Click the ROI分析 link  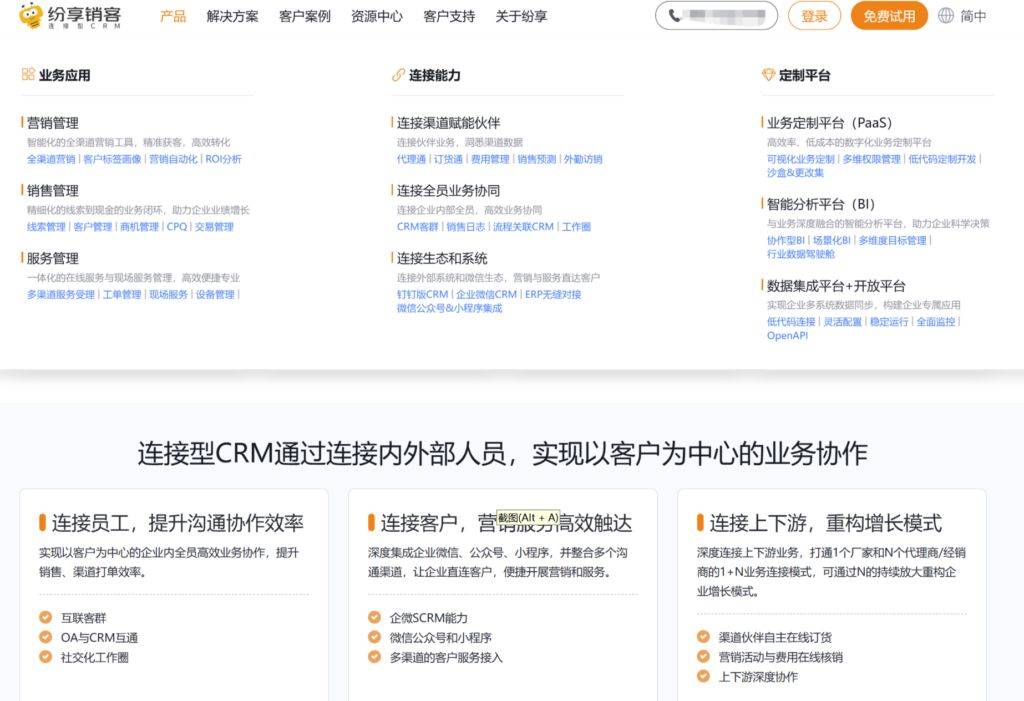(223, 159)
